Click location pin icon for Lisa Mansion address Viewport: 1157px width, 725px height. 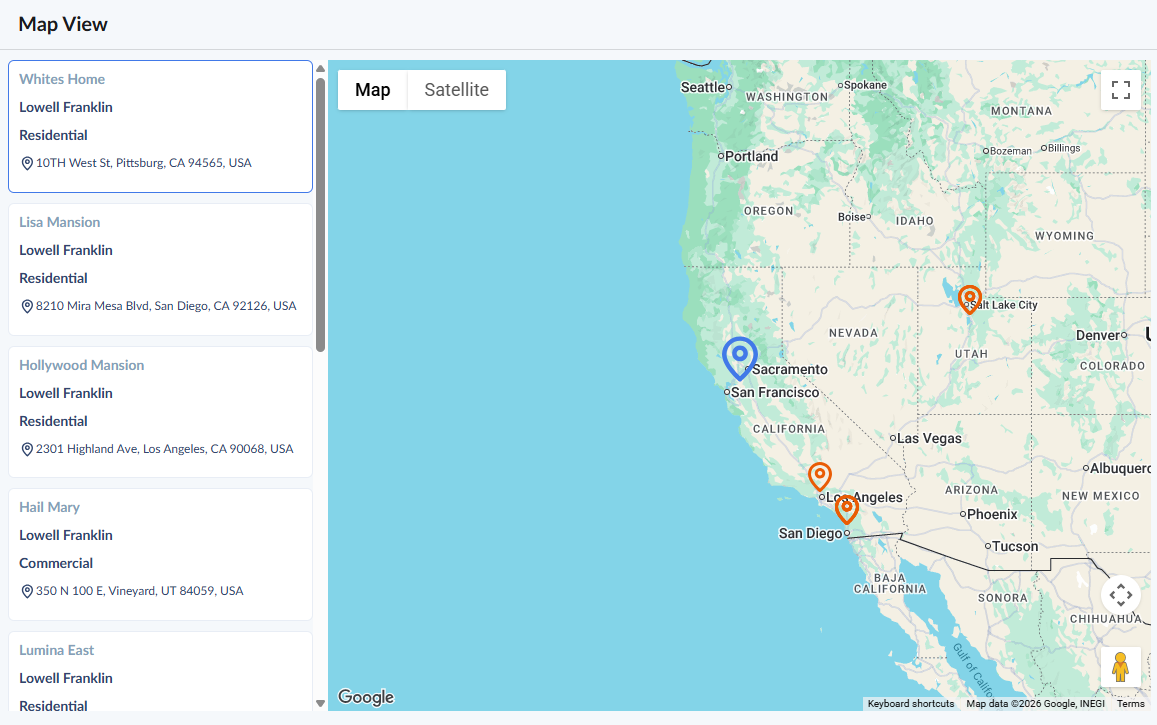pyautogui.click(x=27, y=306)
